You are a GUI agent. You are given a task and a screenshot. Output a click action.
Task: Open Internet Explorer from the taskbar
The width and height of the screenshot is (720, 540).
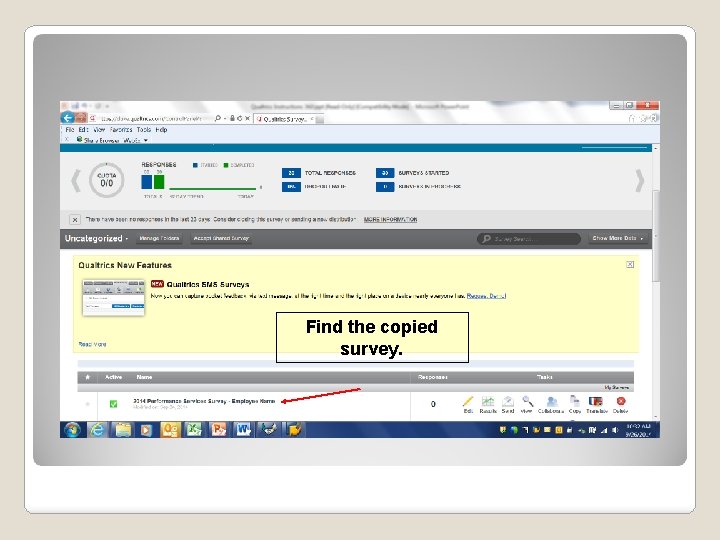[97, 430]
